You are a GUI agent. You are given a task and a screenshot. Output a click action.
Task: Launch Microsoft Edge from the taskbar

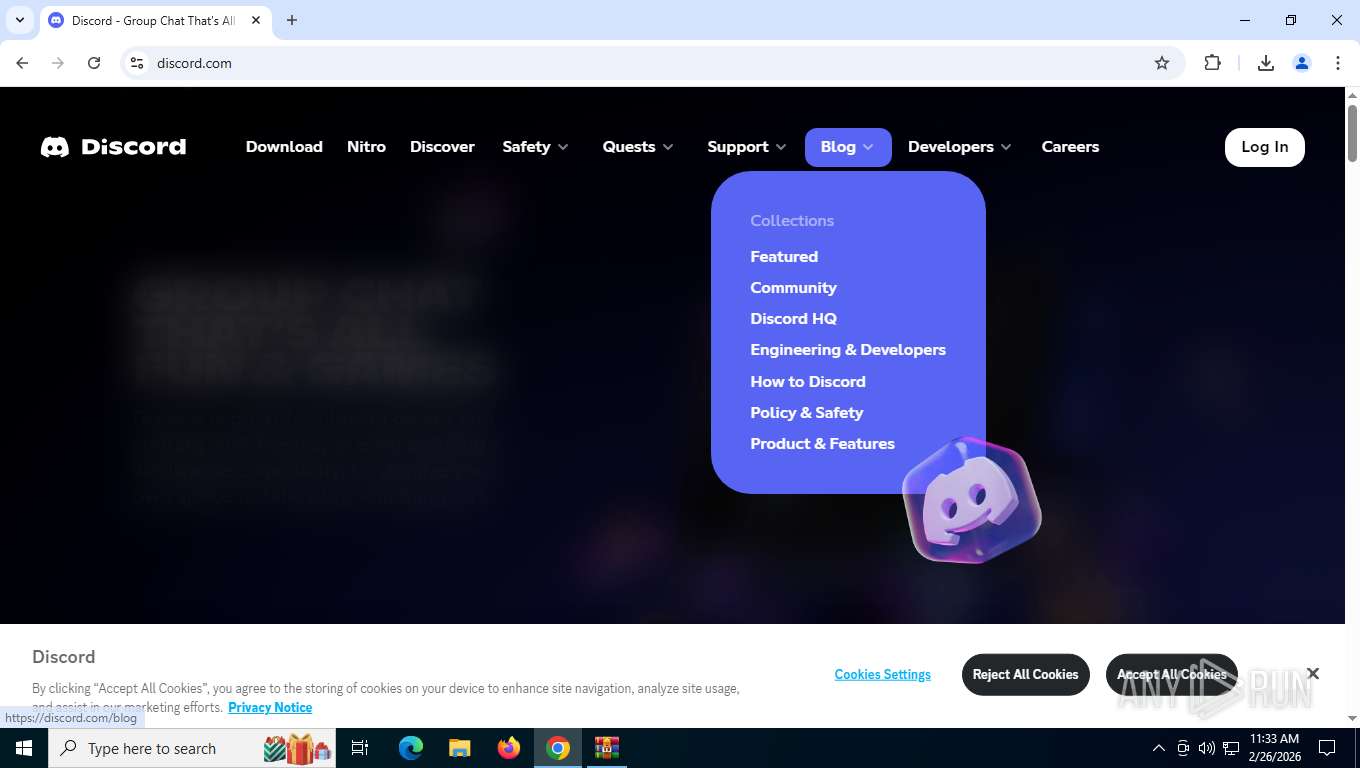411,748
